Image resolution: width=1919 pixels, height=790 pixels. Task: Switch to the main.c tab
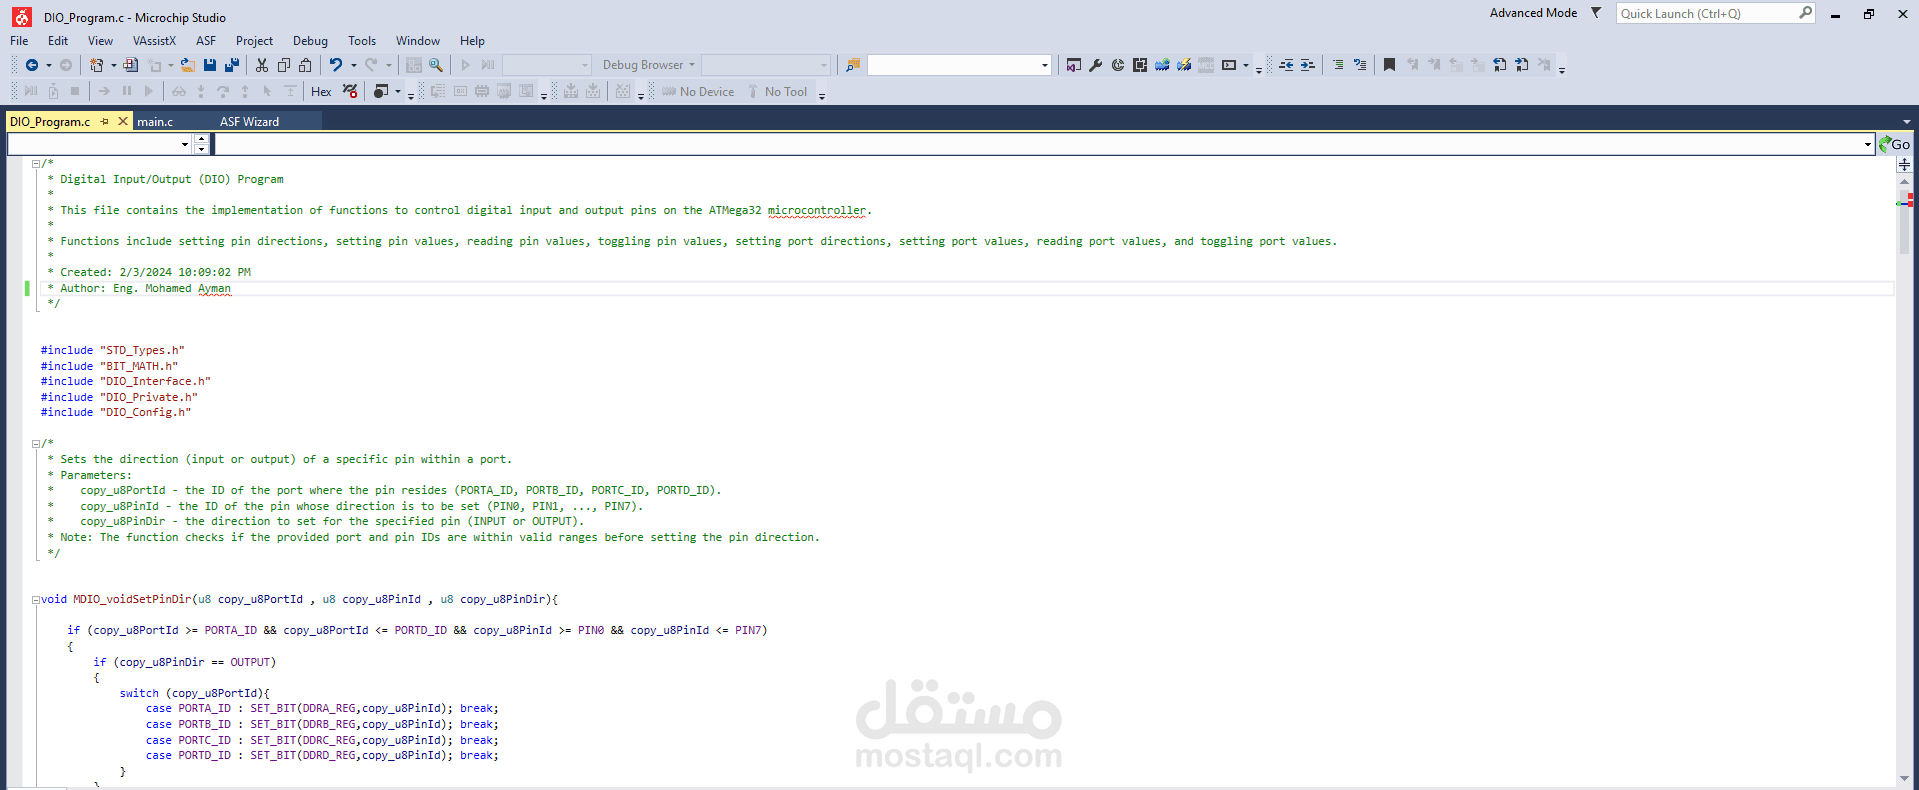155,121
